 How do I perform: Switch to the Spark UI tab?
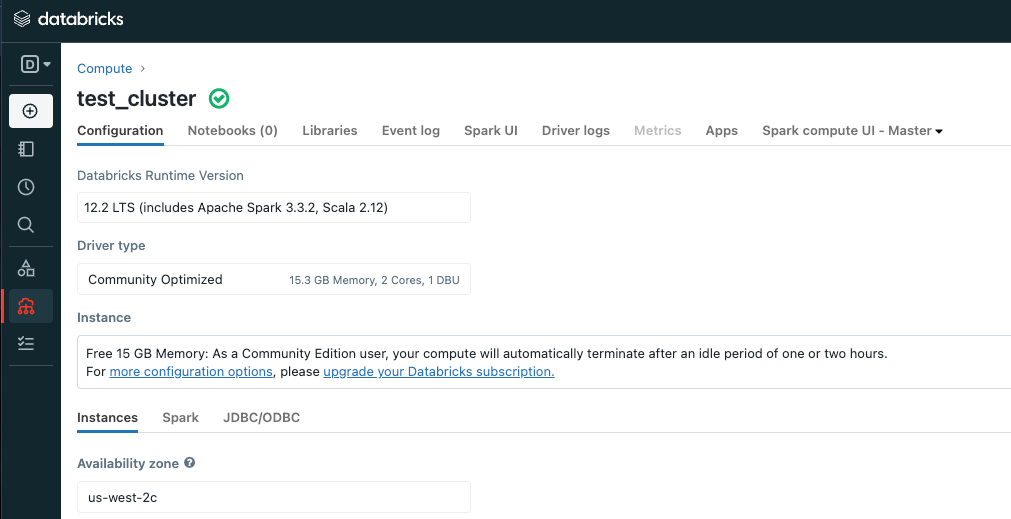[491, 130]
